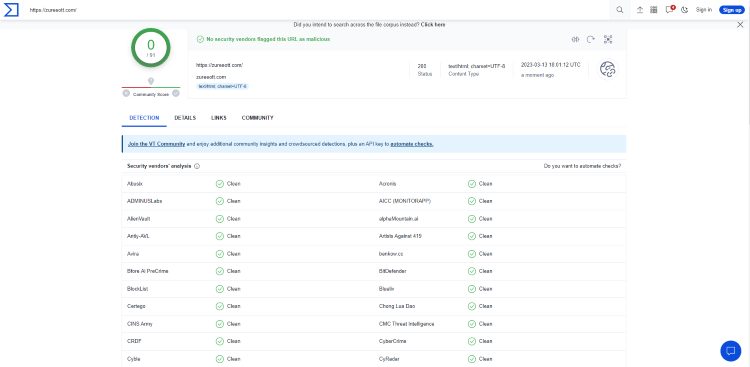Screen dimensions: 750x367
Task: Click 'Do you want to automate checks?'
Action: pos(583,166)
